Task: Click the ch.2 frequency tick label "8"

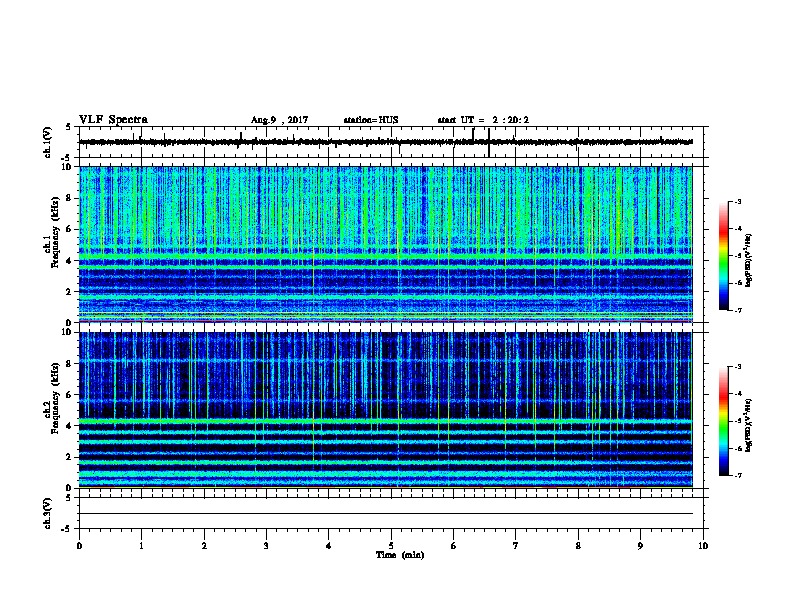Action: 70,363
